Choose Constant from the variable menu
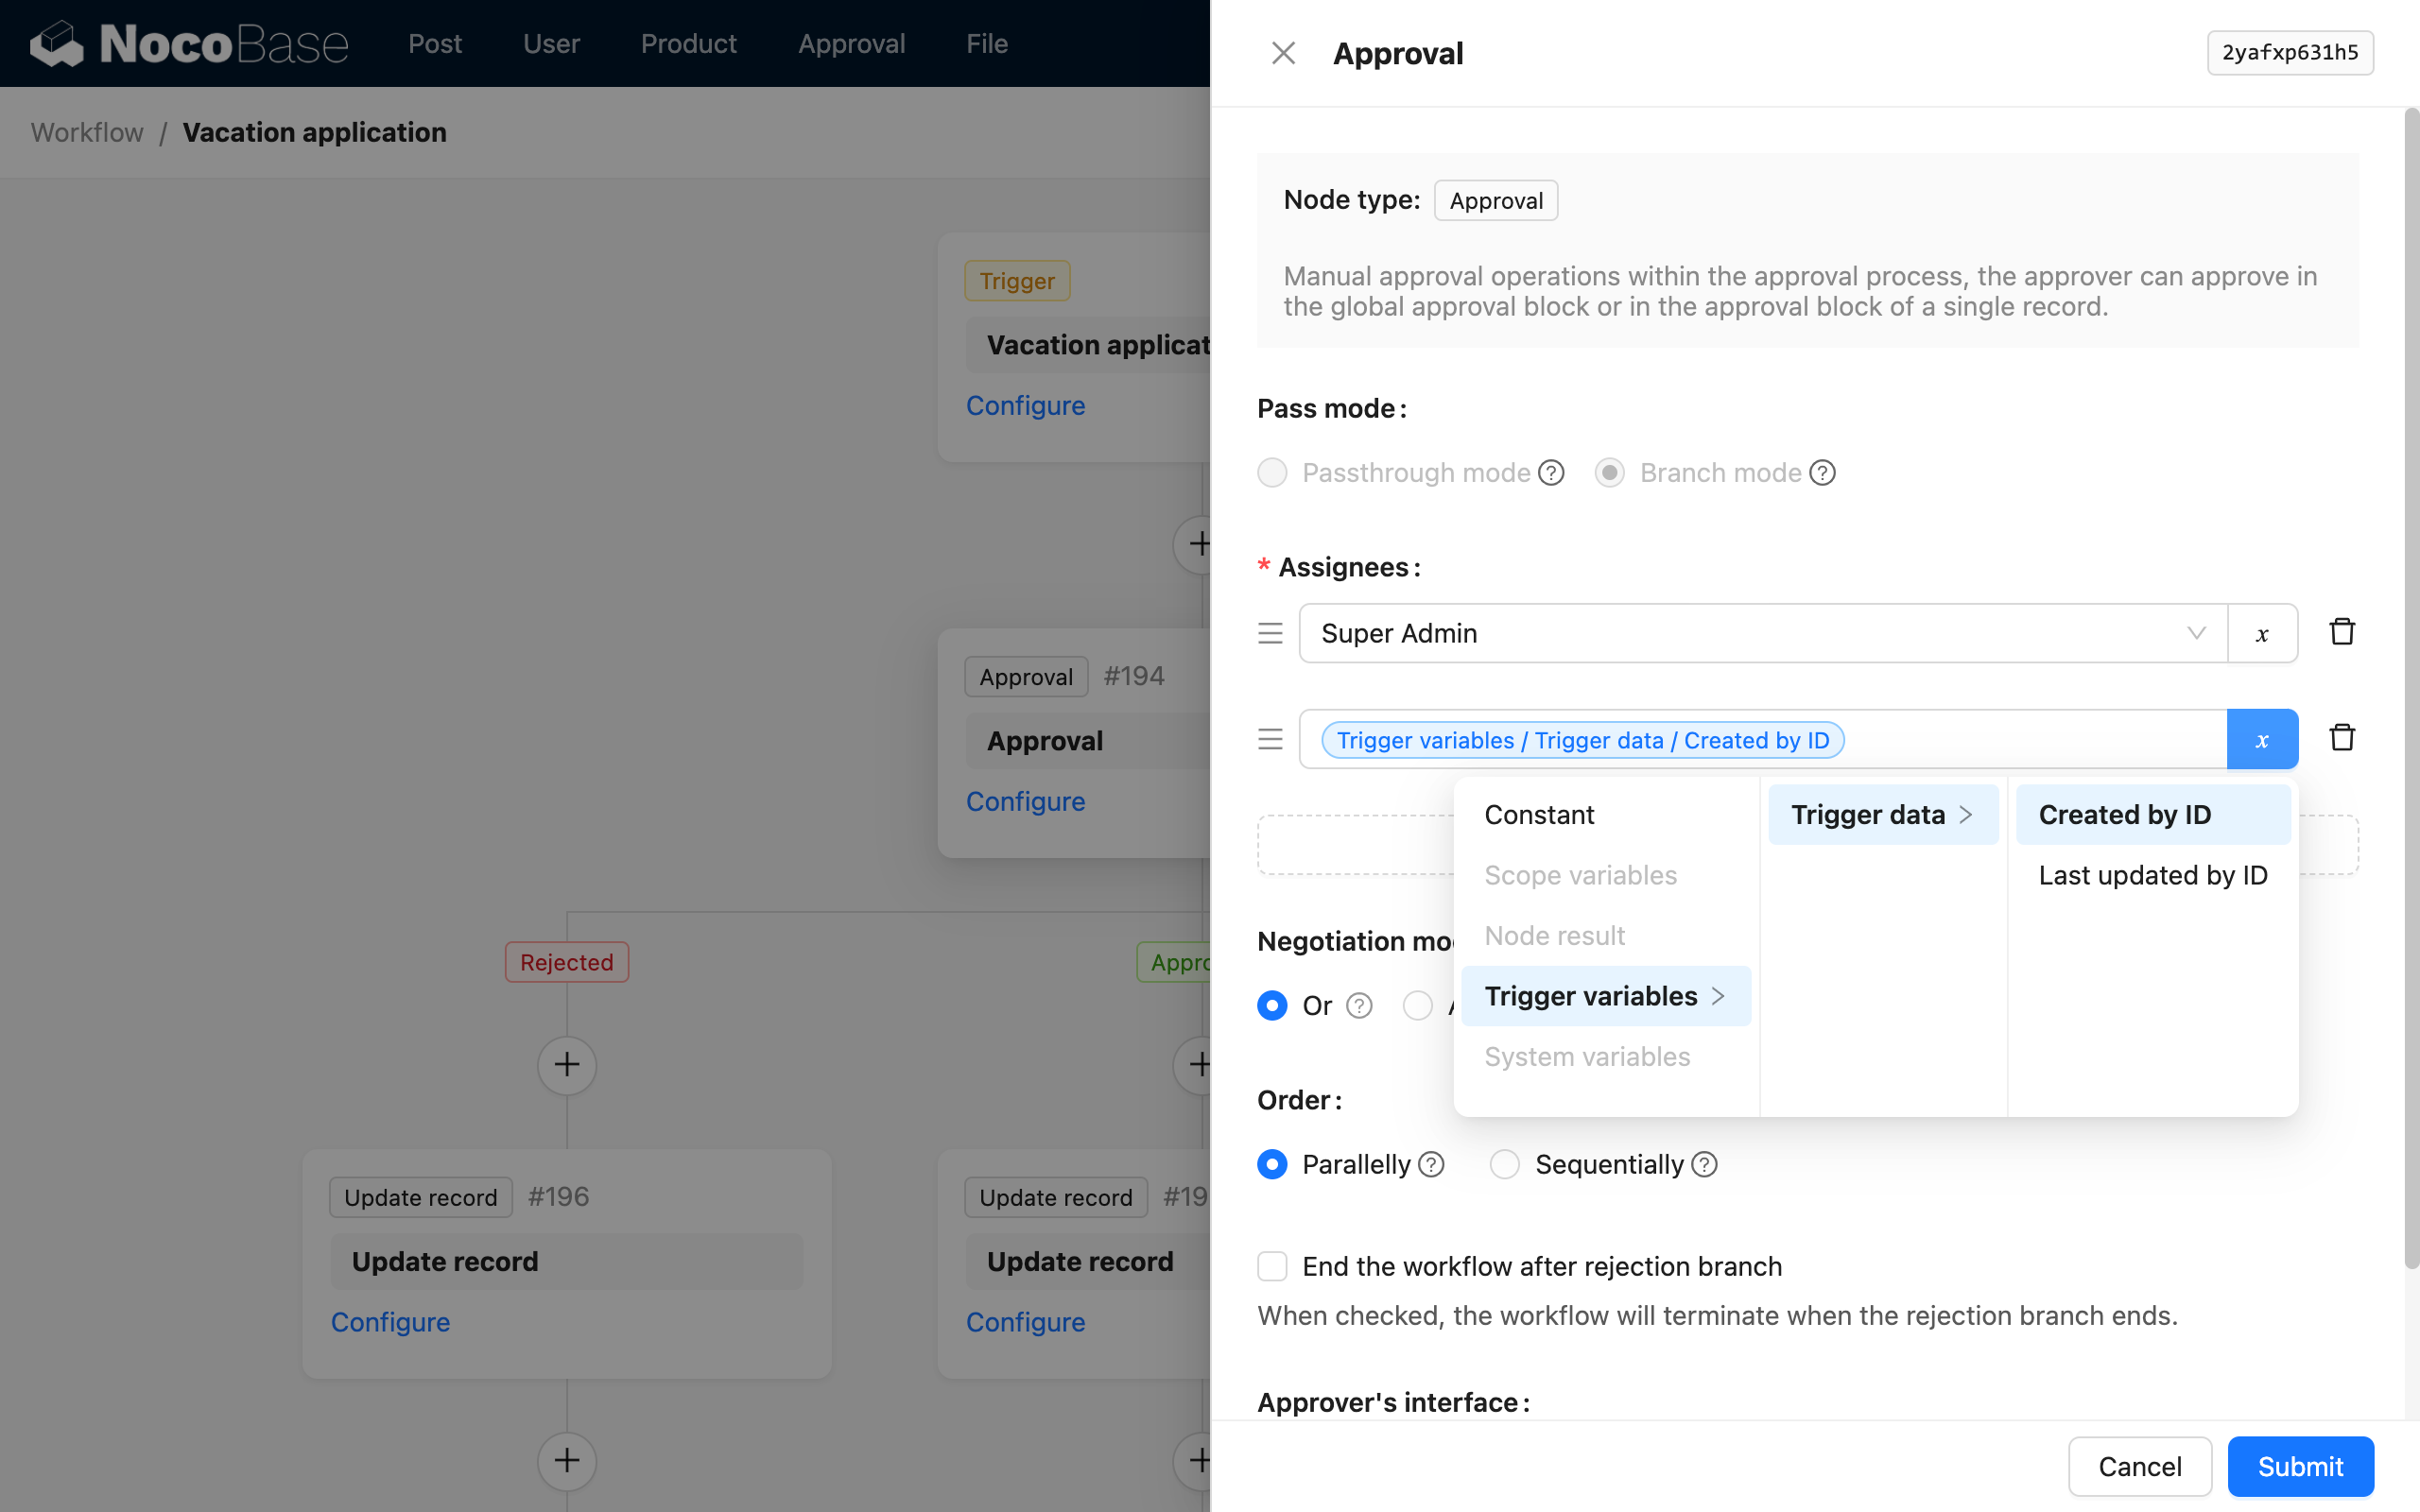 tap(1538, 814)
